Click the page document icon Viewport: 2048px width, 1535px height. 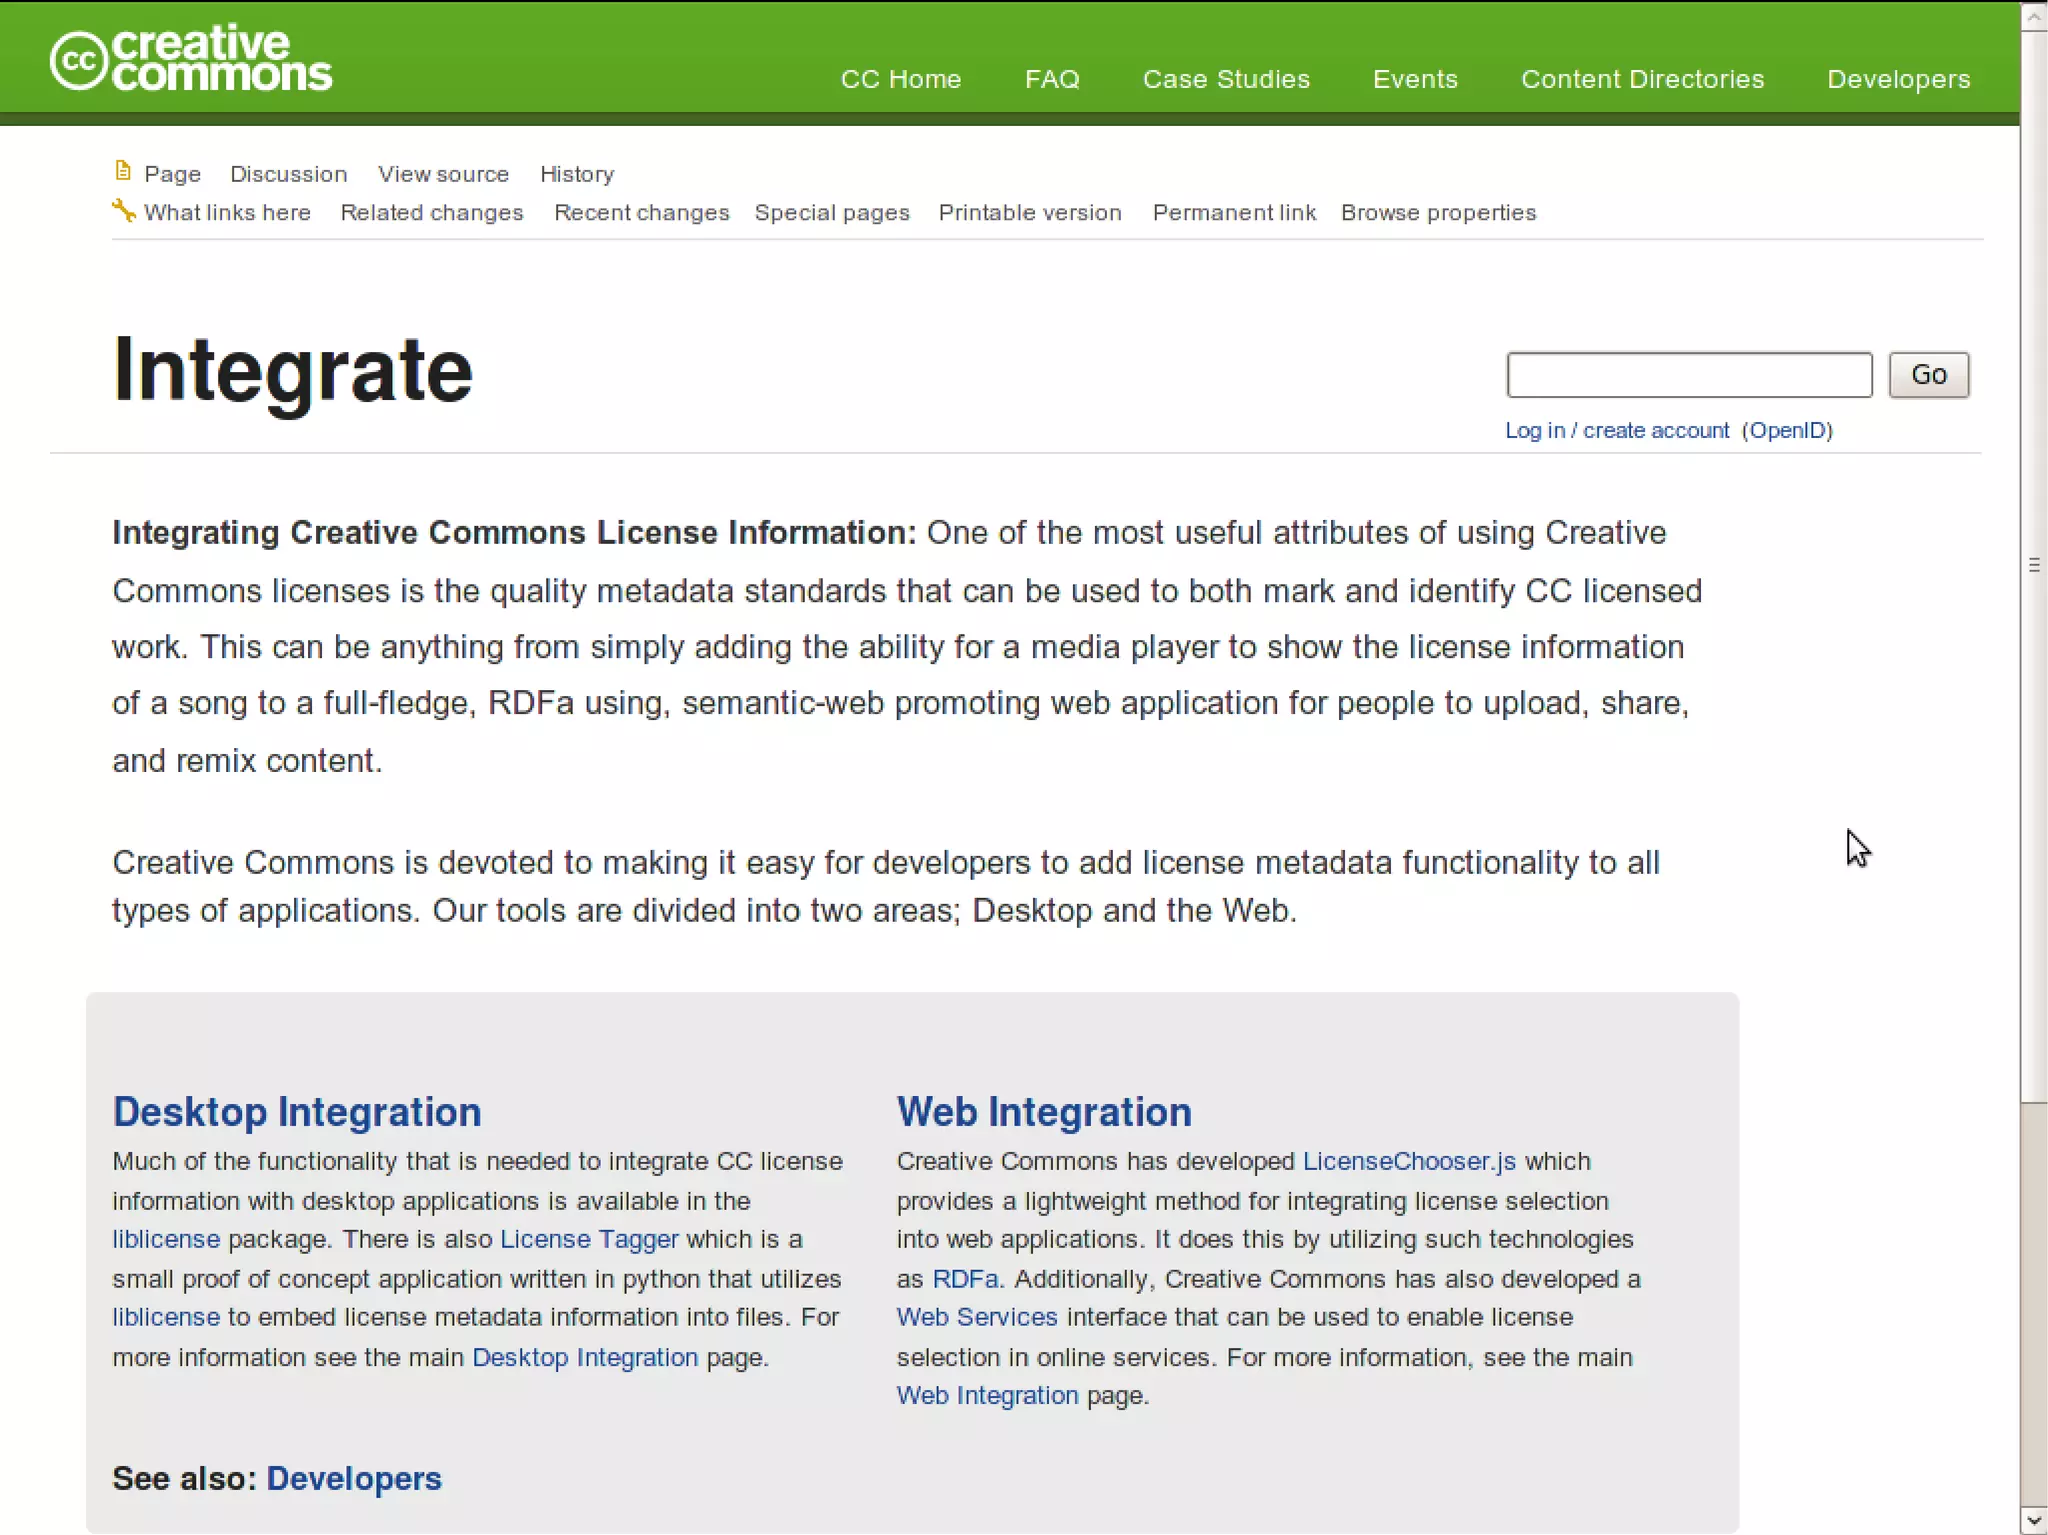[x=122, y=172]
